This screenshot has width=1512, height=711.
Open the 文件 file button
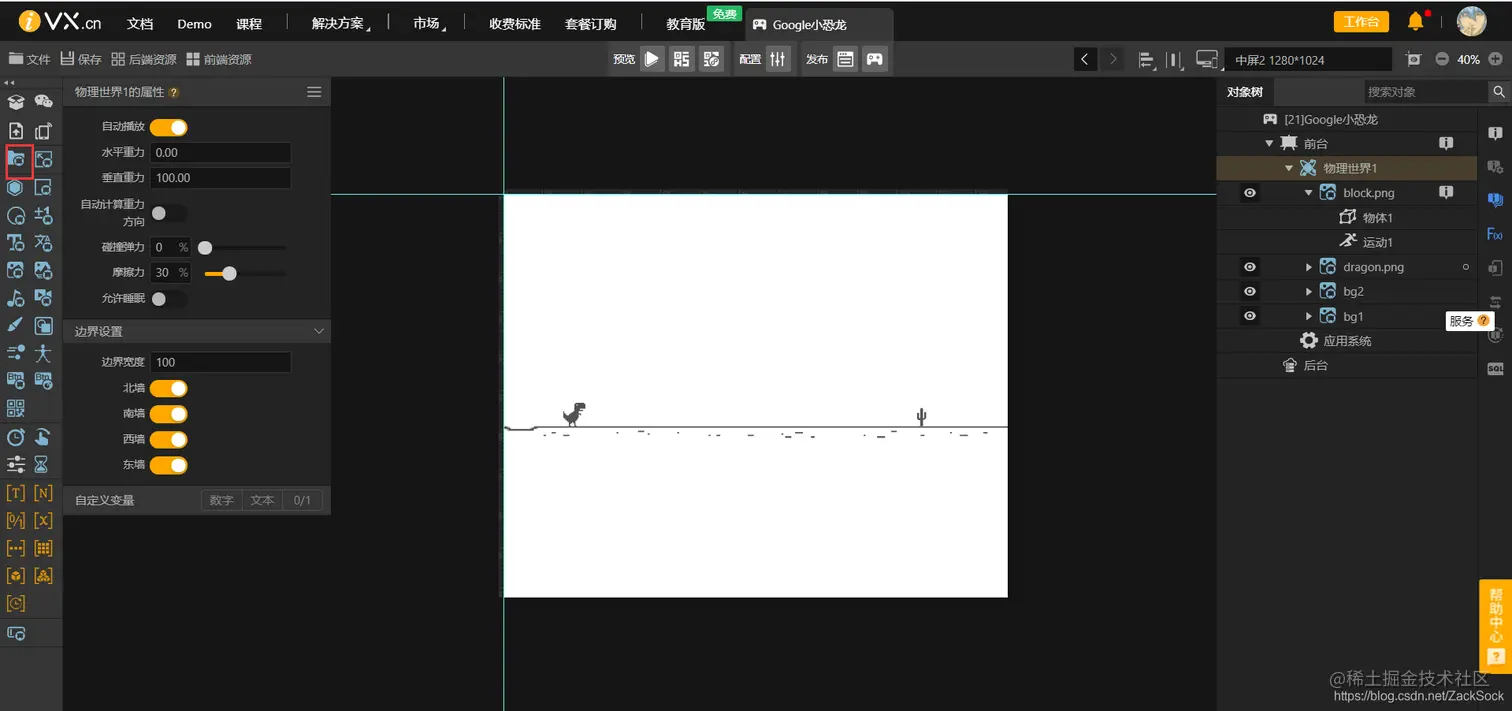click(30, 59)
